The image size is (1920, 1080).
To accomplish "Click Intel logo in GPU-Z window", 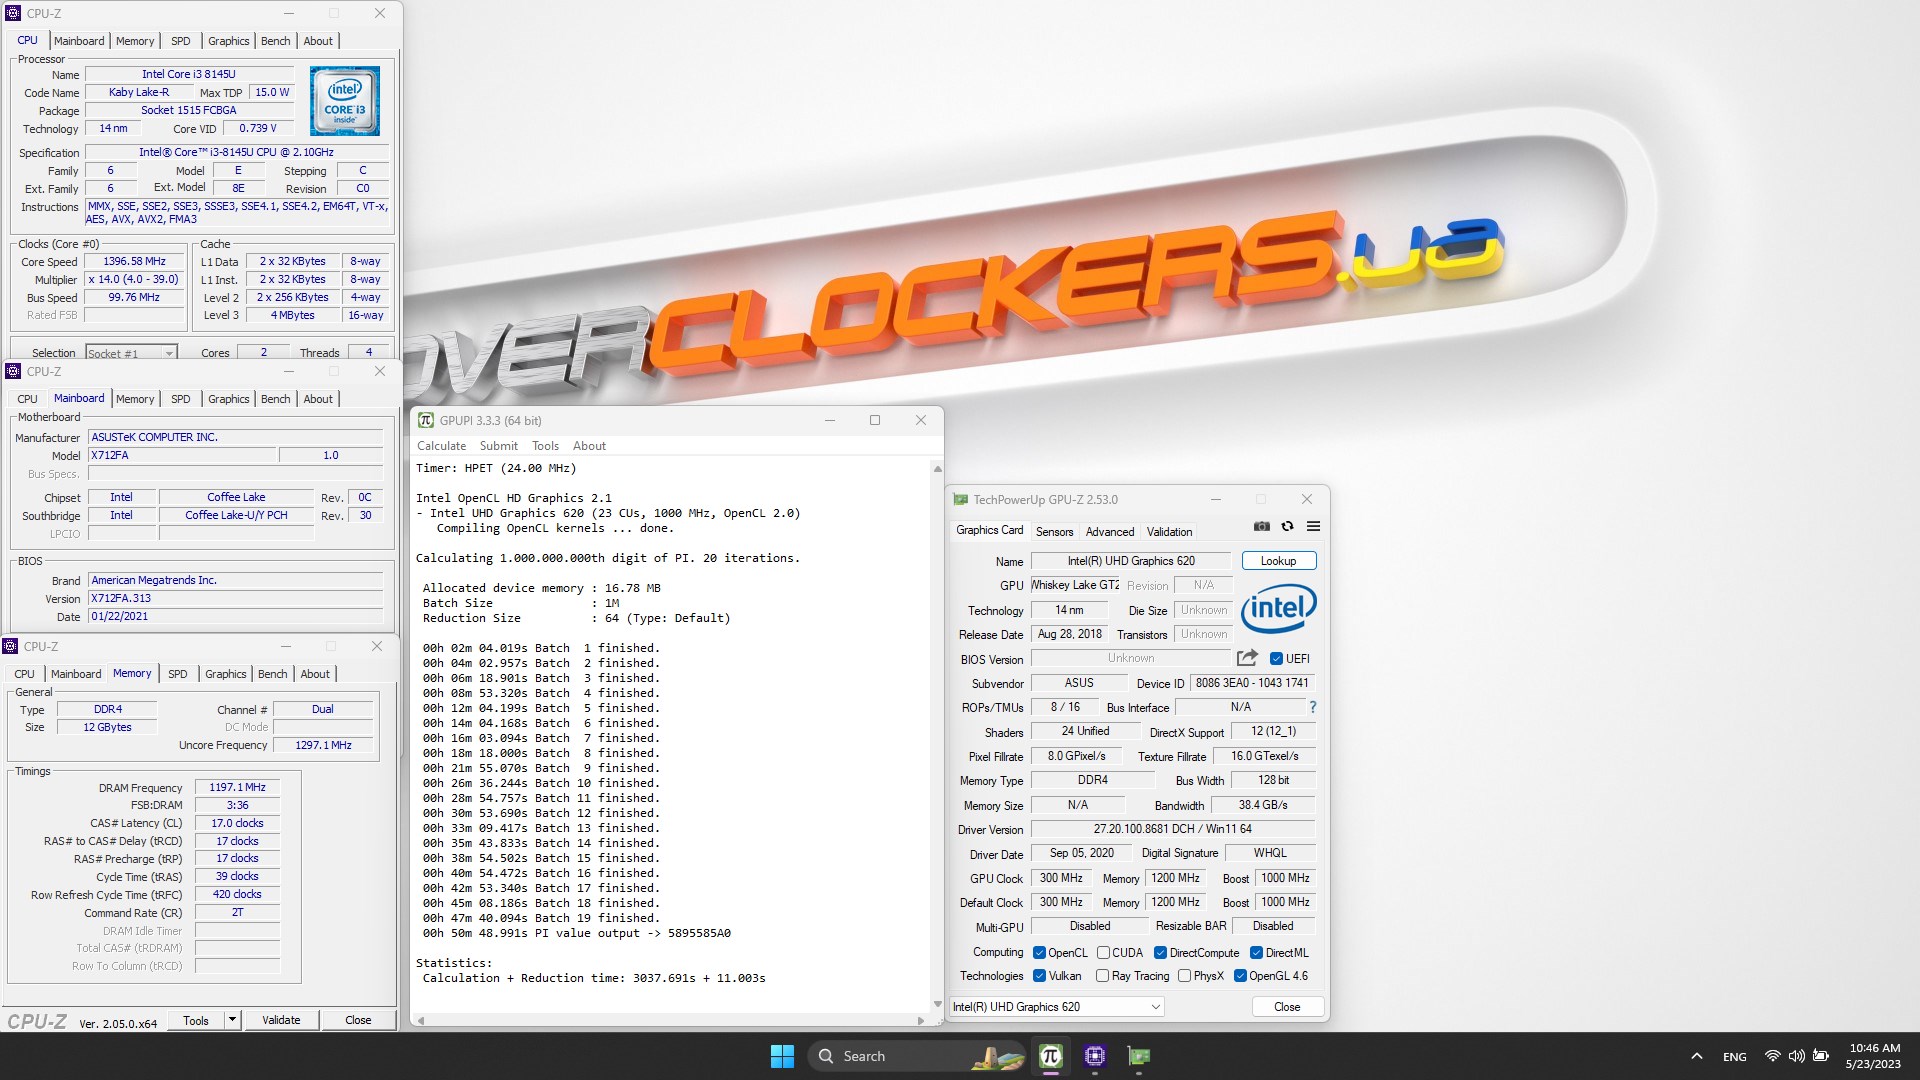I will pos(1278,607).
